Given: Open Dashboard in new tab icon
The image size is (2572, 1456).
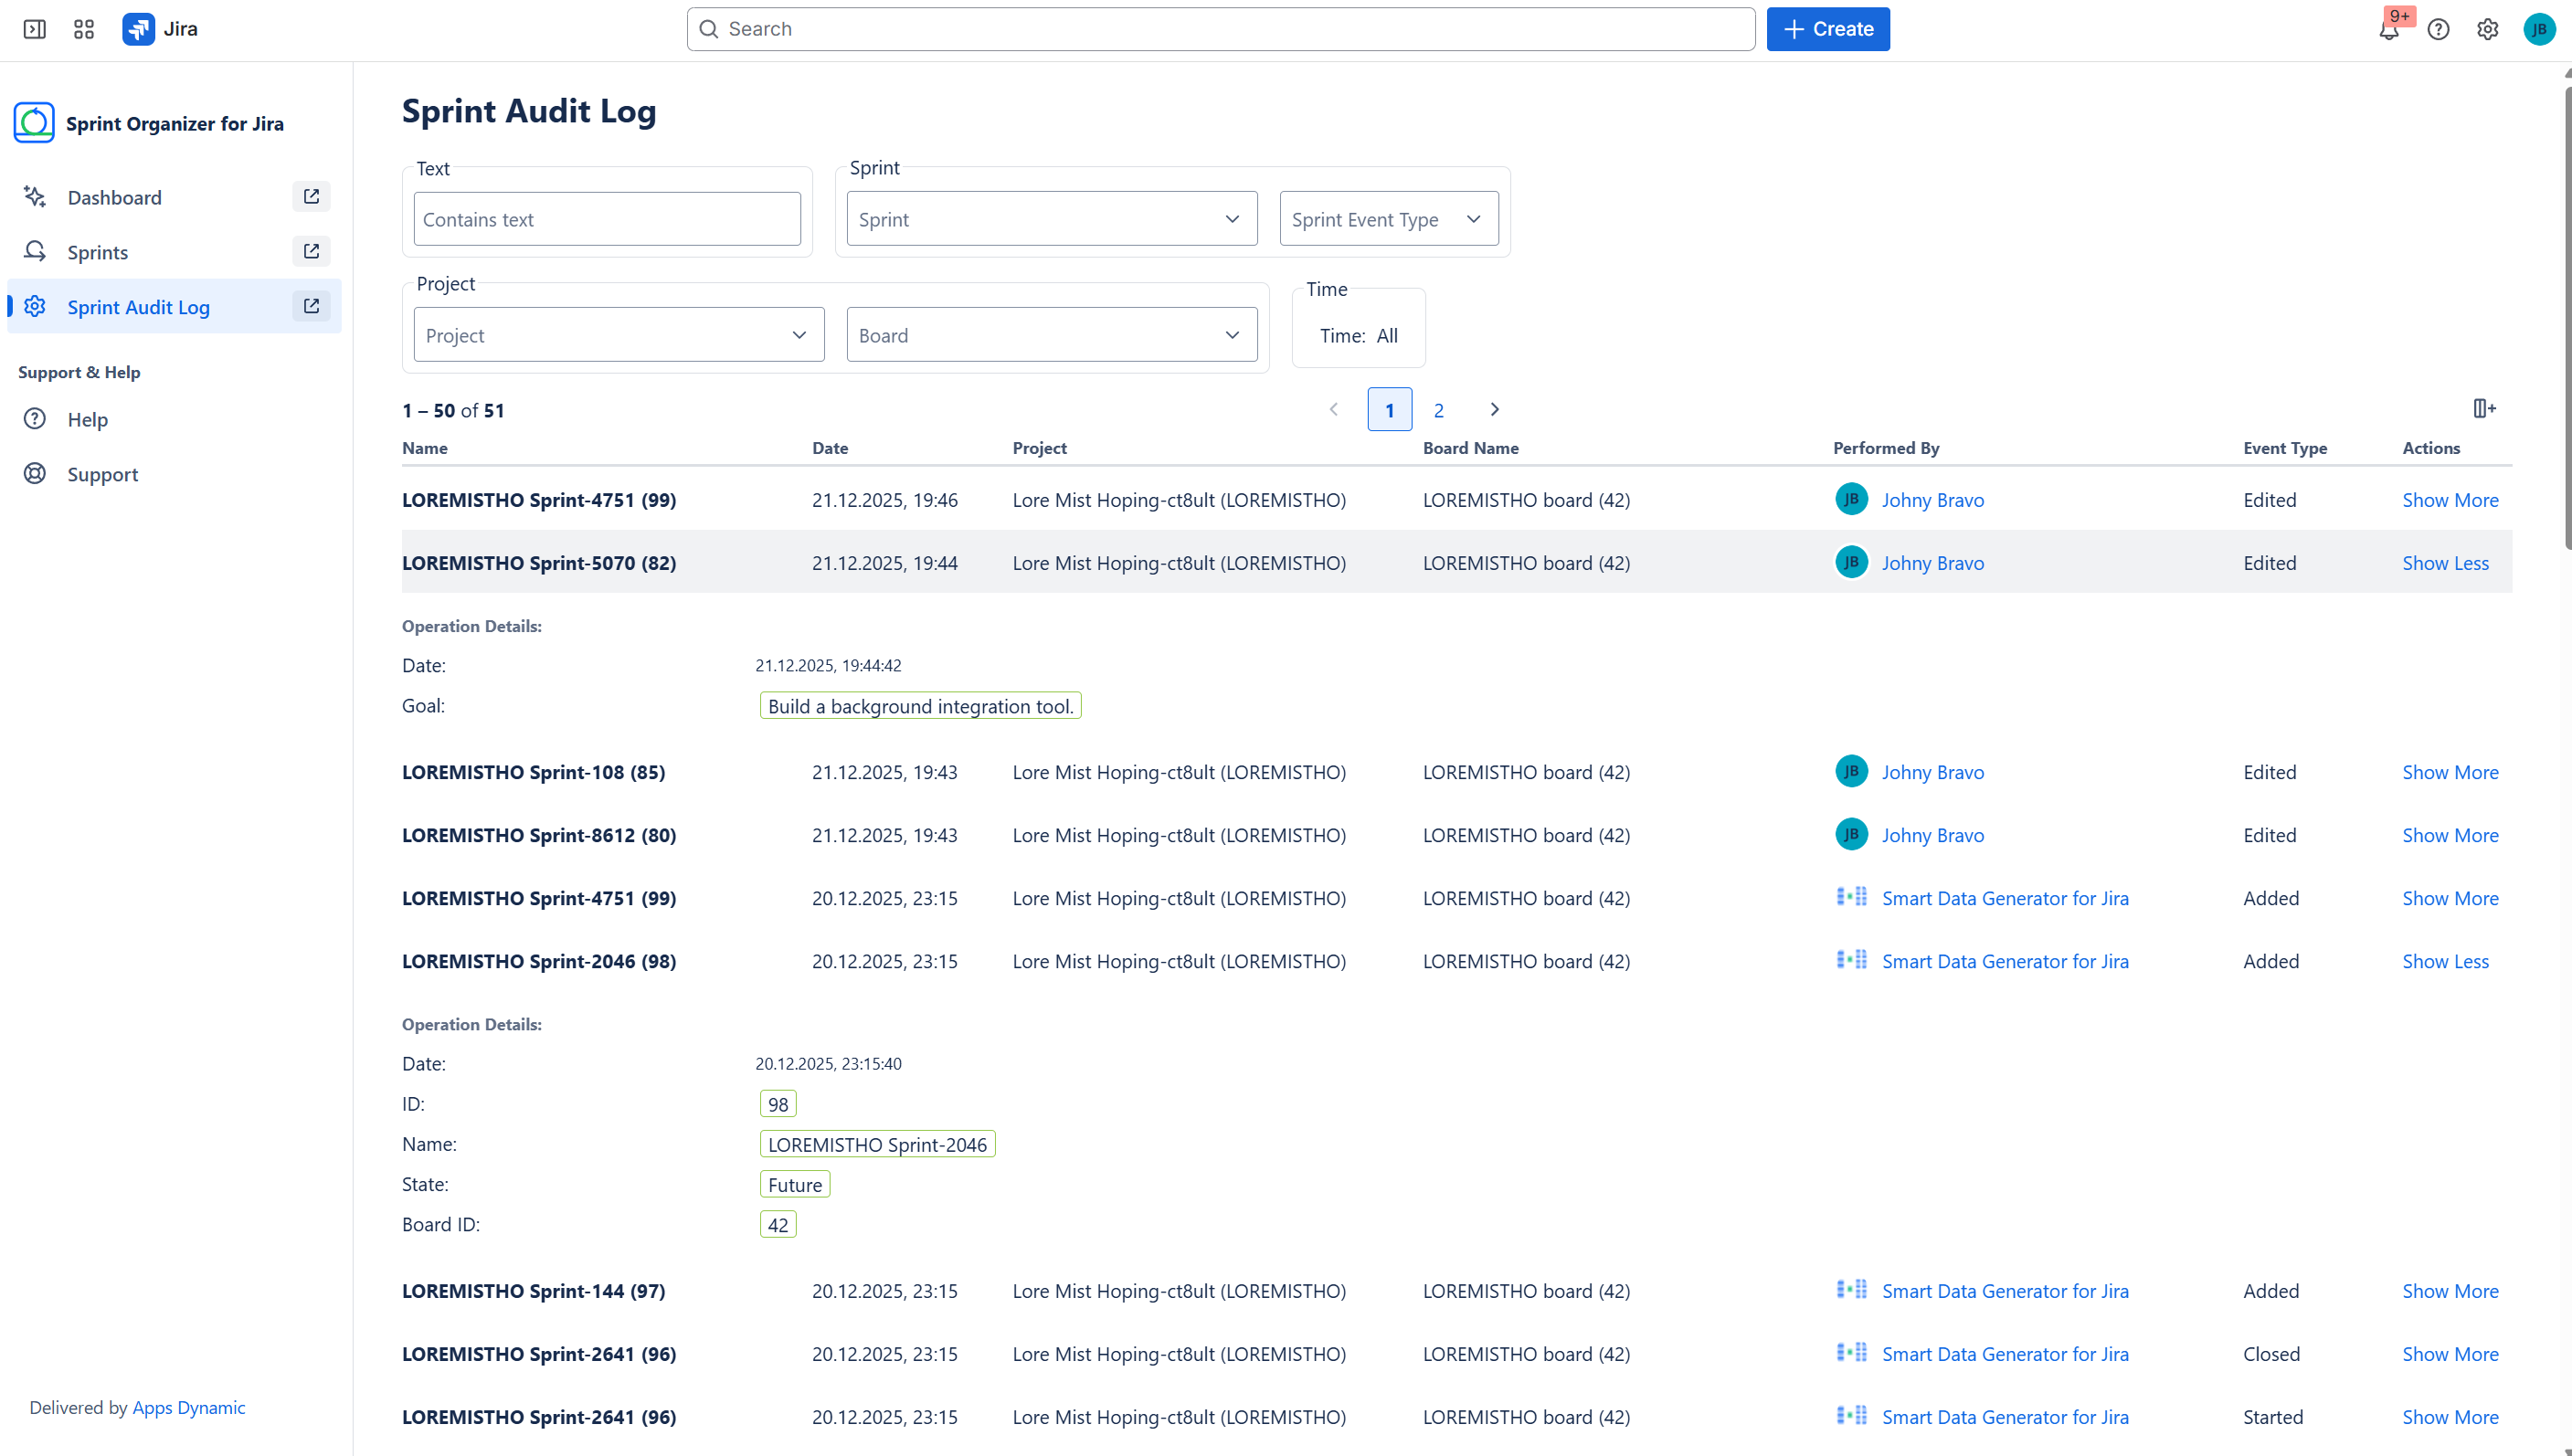Looking at the screenshot, I should tap(311, 197).
